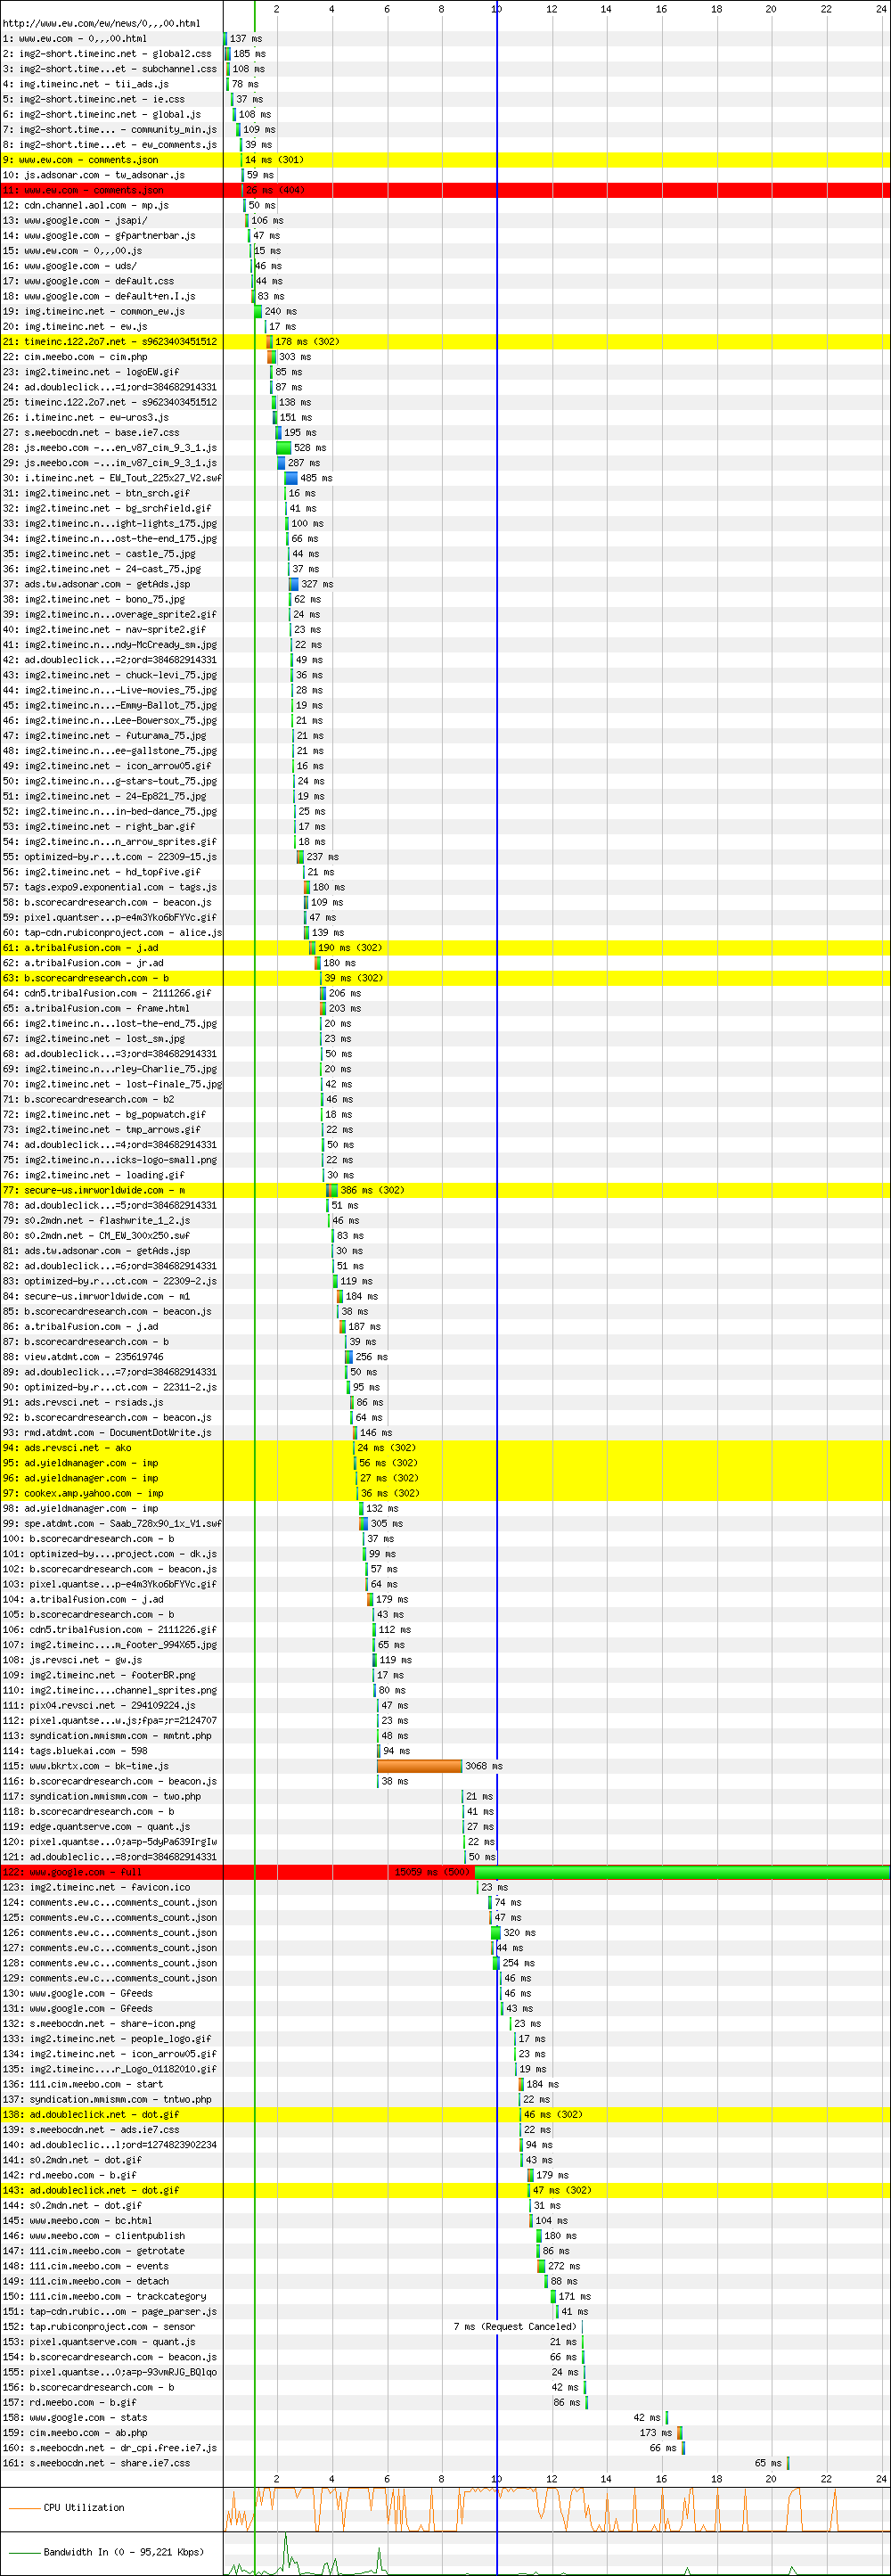891x2576 pixels.
Task: Click the page URL 'http://www.ew.com/ew/news/0,,,00.html'
Action: tap(101, 23)
